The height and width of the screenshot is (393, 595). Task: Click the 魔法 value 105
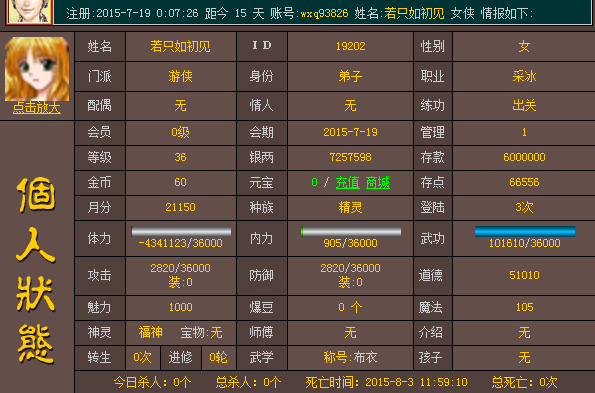(524, 307)
